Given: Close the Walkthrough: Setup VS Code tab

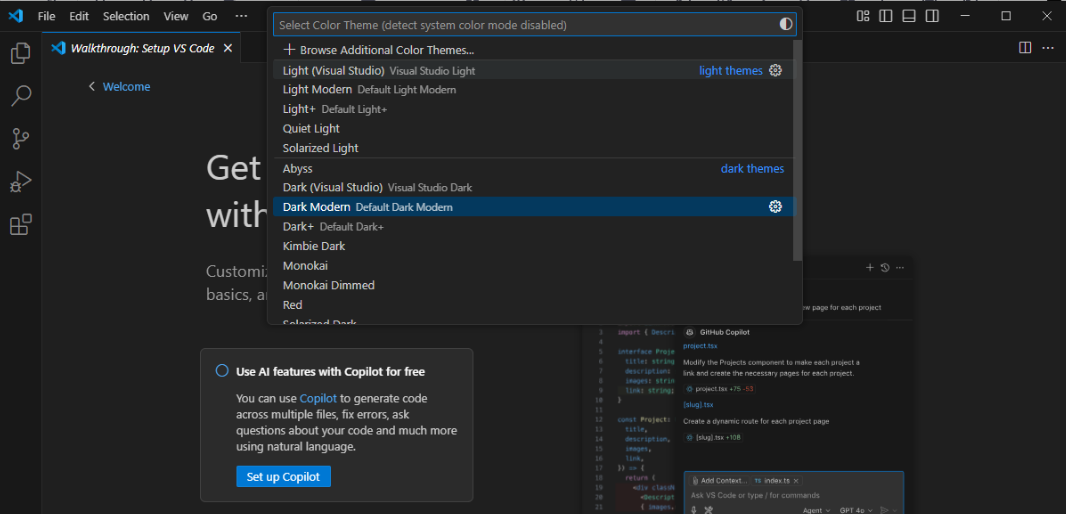Looking at the screenshot, I should tap(228, 48).
